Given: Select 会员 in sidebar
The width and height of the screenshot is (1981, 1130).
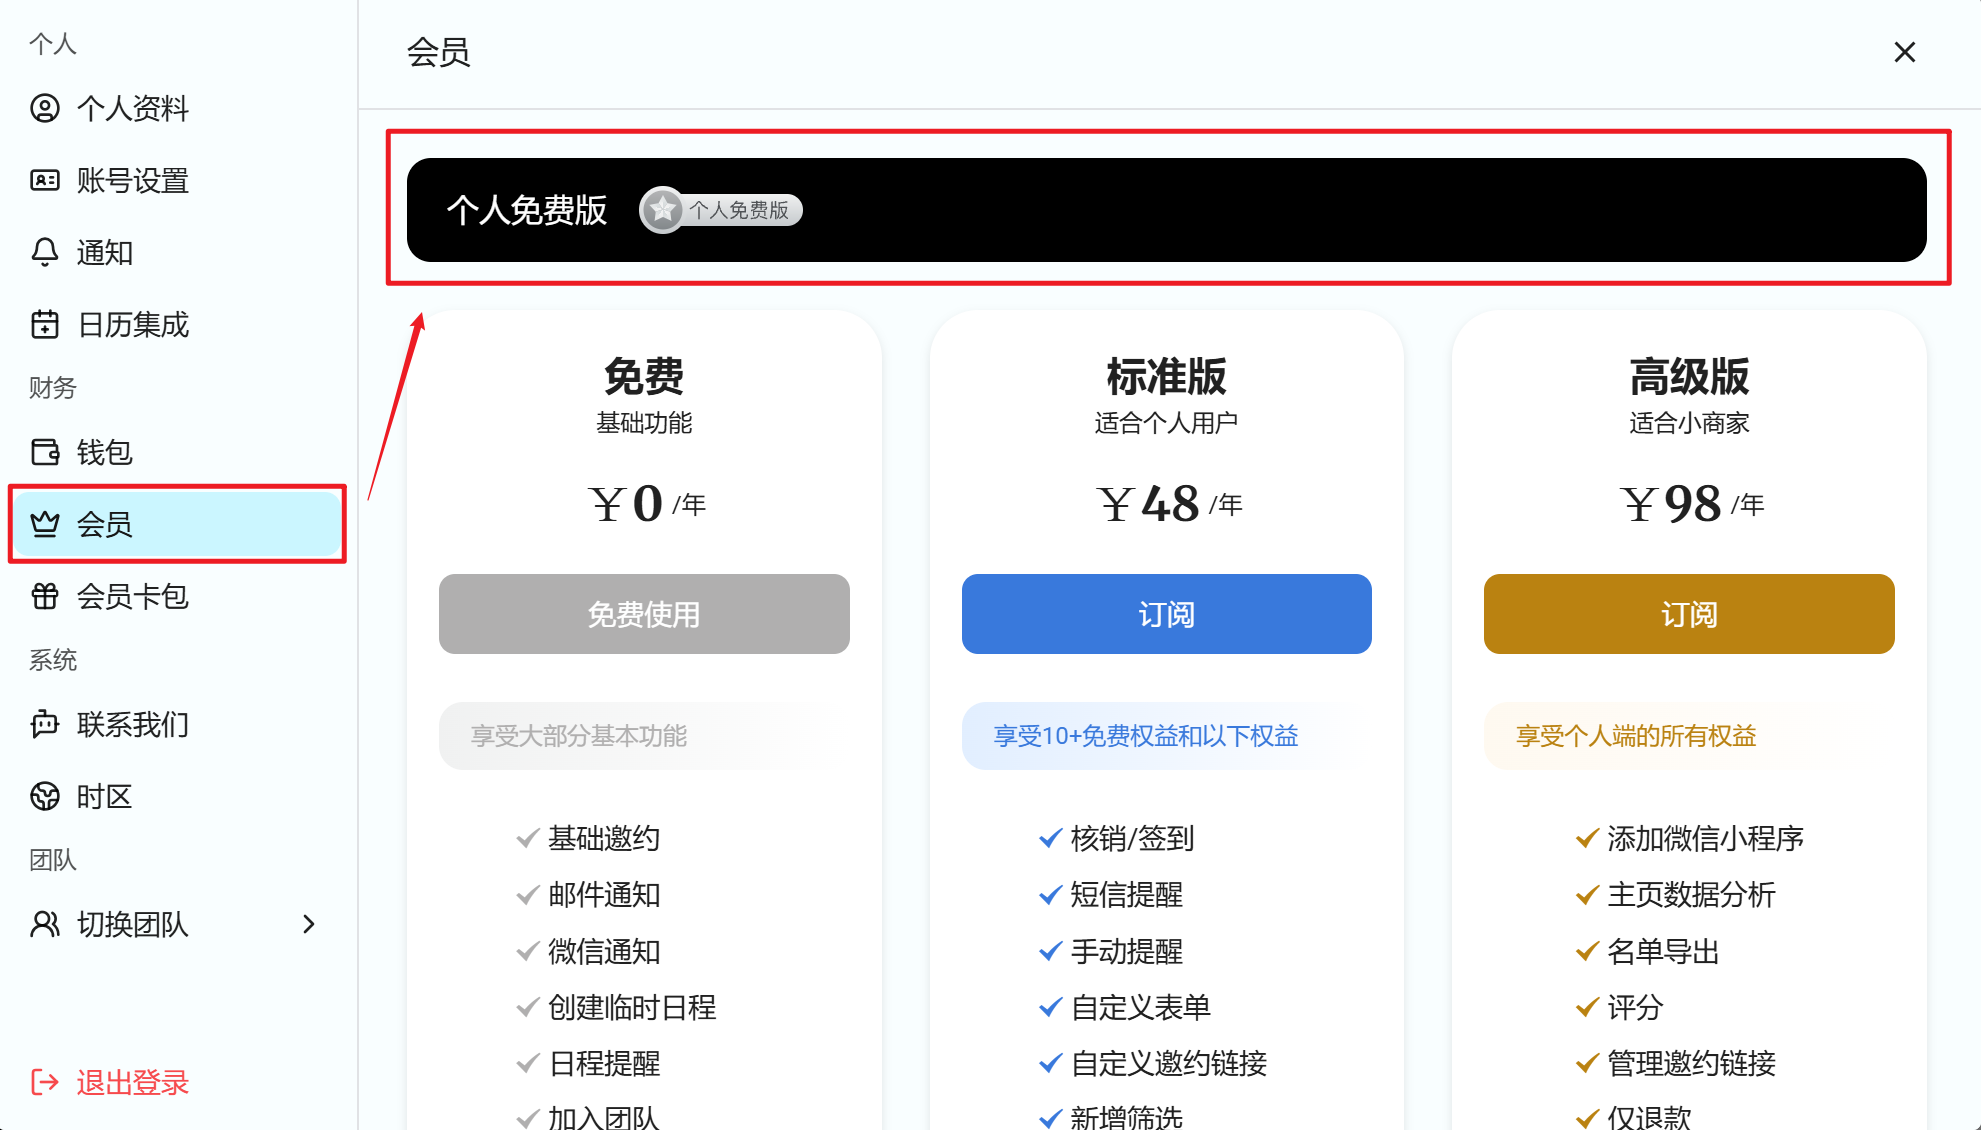Looking at the screenshot, I should click(x=178, y=524).
